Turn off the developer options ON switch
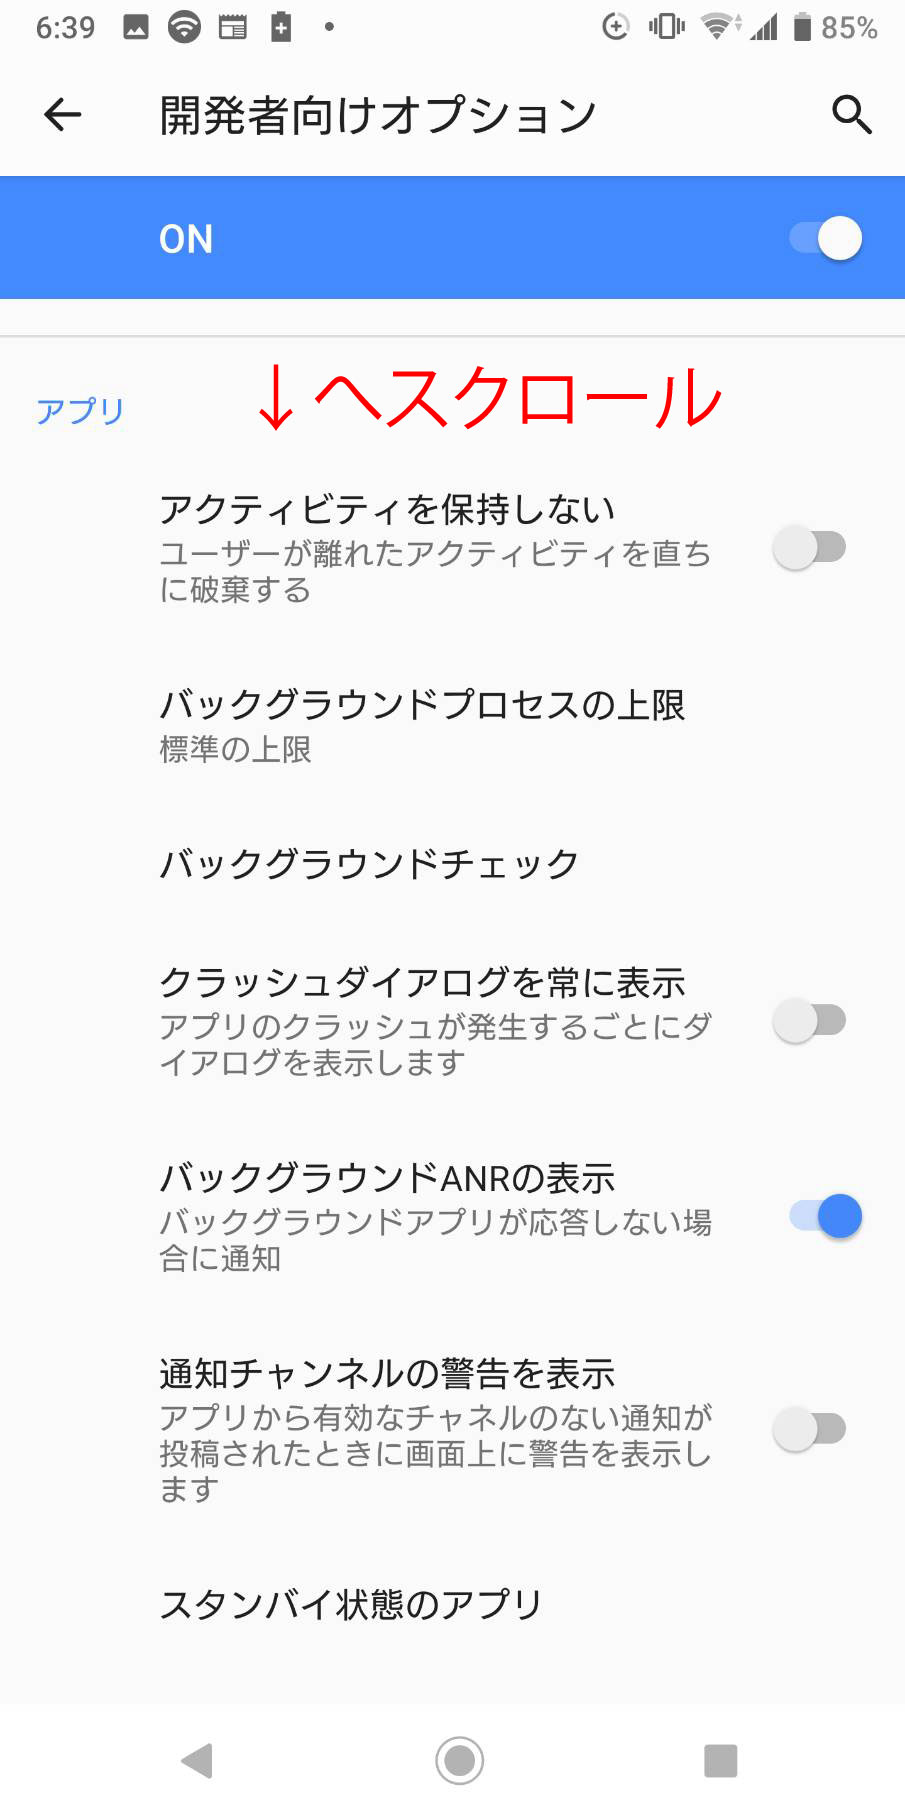Viewport: 905px width, 1810px height. pyautogui.click(x=826, y=238)
